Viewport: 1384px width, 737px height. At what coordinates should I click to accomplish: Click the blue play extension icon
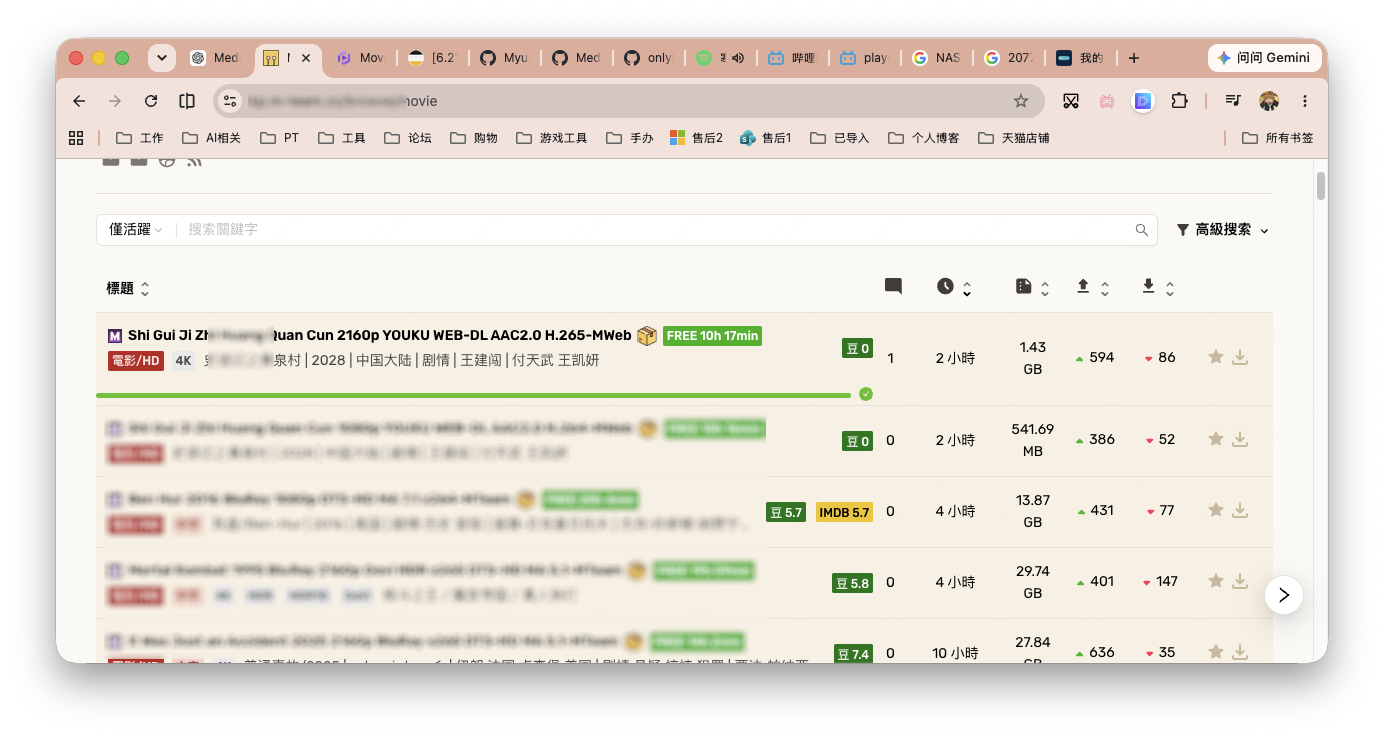(1143, 101)
